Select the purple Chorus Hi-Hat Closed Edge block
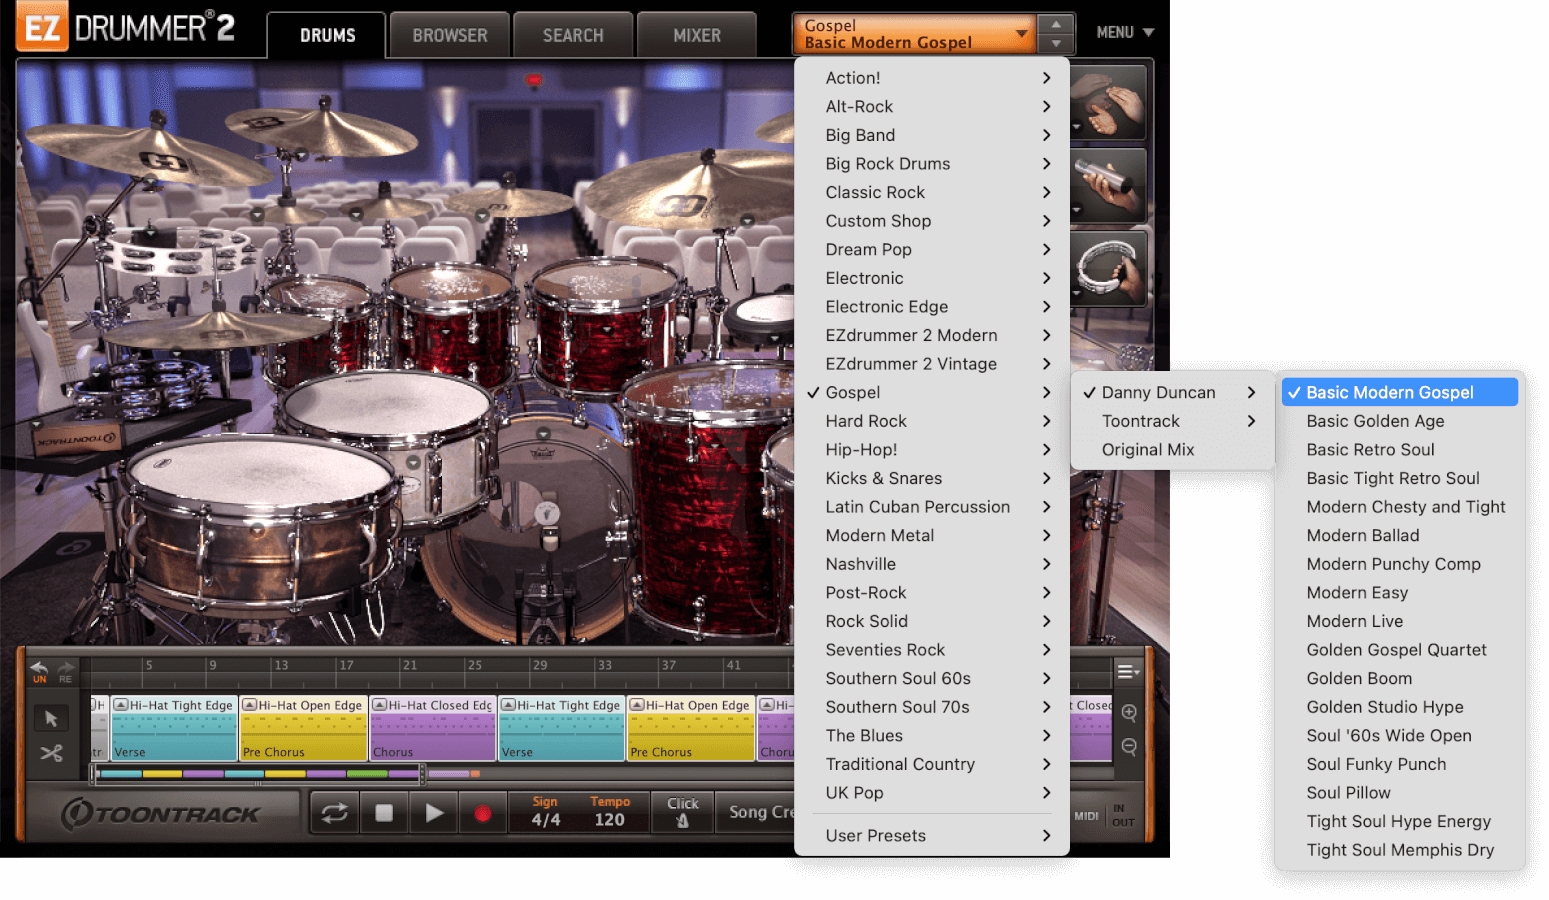Viewport: 1549px width, 900px height. 433,728
